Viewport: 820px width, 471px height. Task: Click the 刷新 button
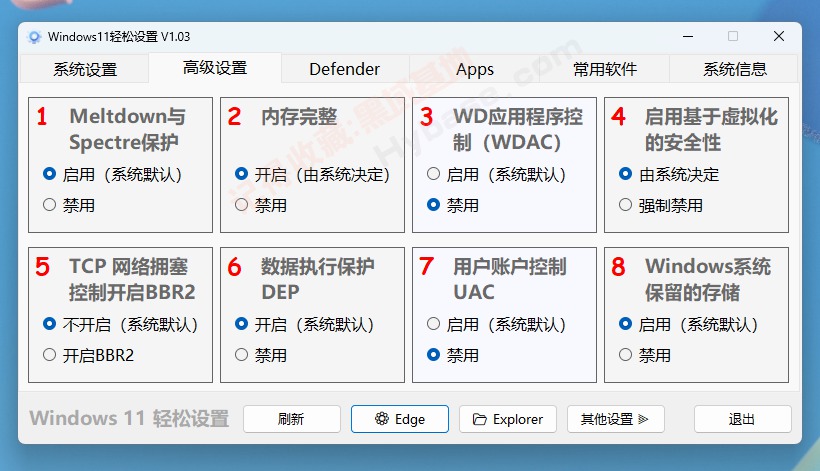pos(291,419)
